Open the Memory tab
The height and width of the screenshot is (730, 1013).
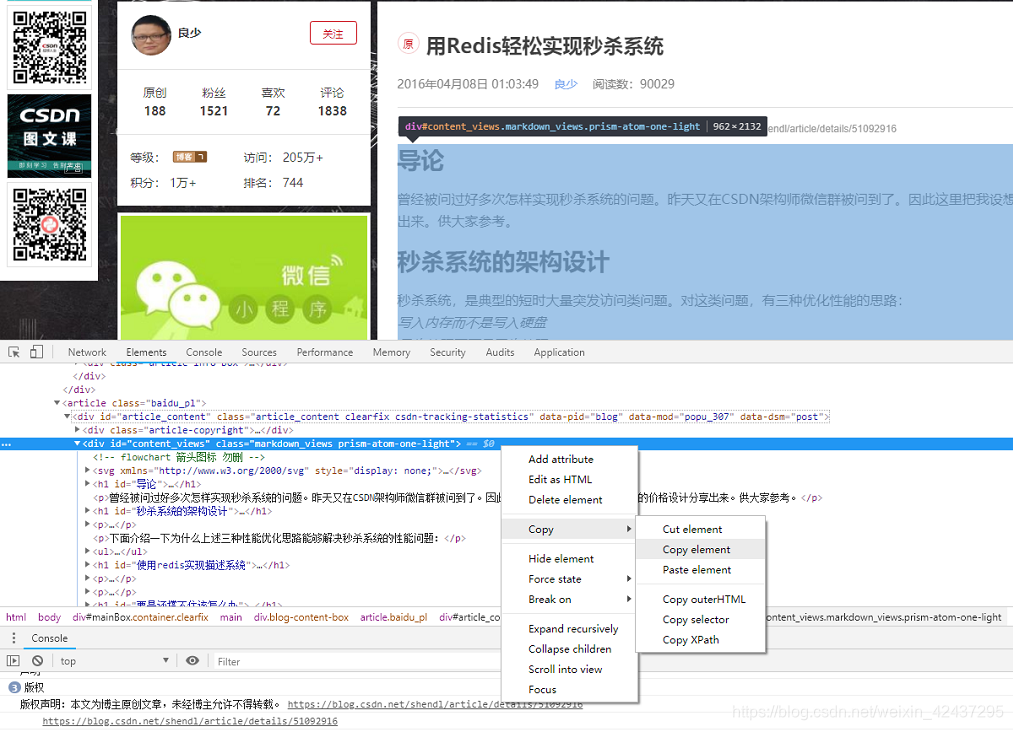point(392,352)
